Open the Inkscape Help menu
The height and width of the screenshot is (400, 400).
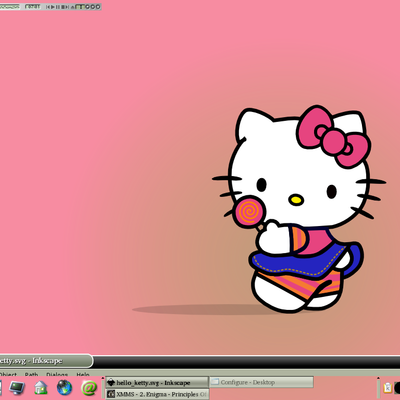click(x=83, y=374)
